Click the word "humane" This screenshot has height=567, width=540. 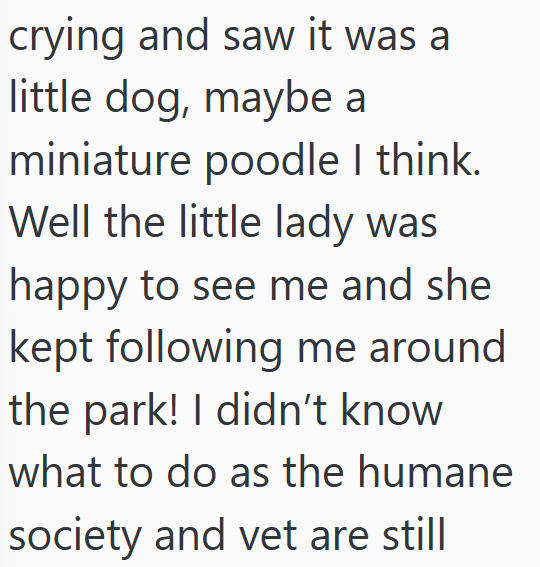coord(435,472)
